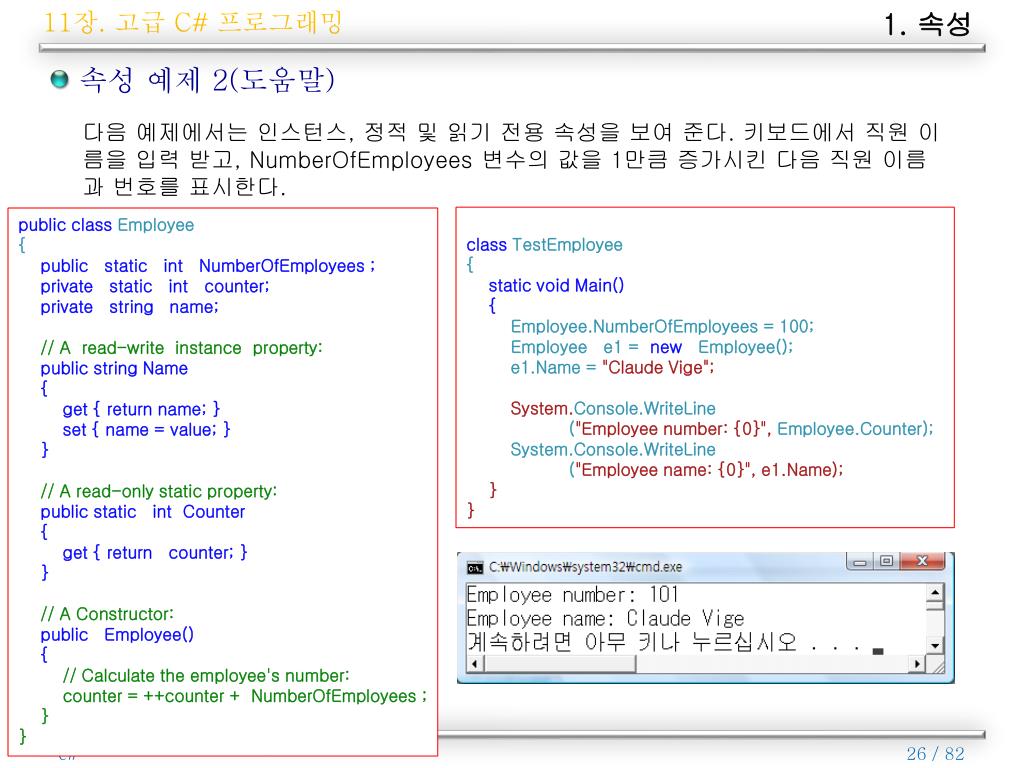The width and height of the screenshot is (1024, 768).
Task: Click the green bullet beside 속성 예제 2
Action: 59,80
